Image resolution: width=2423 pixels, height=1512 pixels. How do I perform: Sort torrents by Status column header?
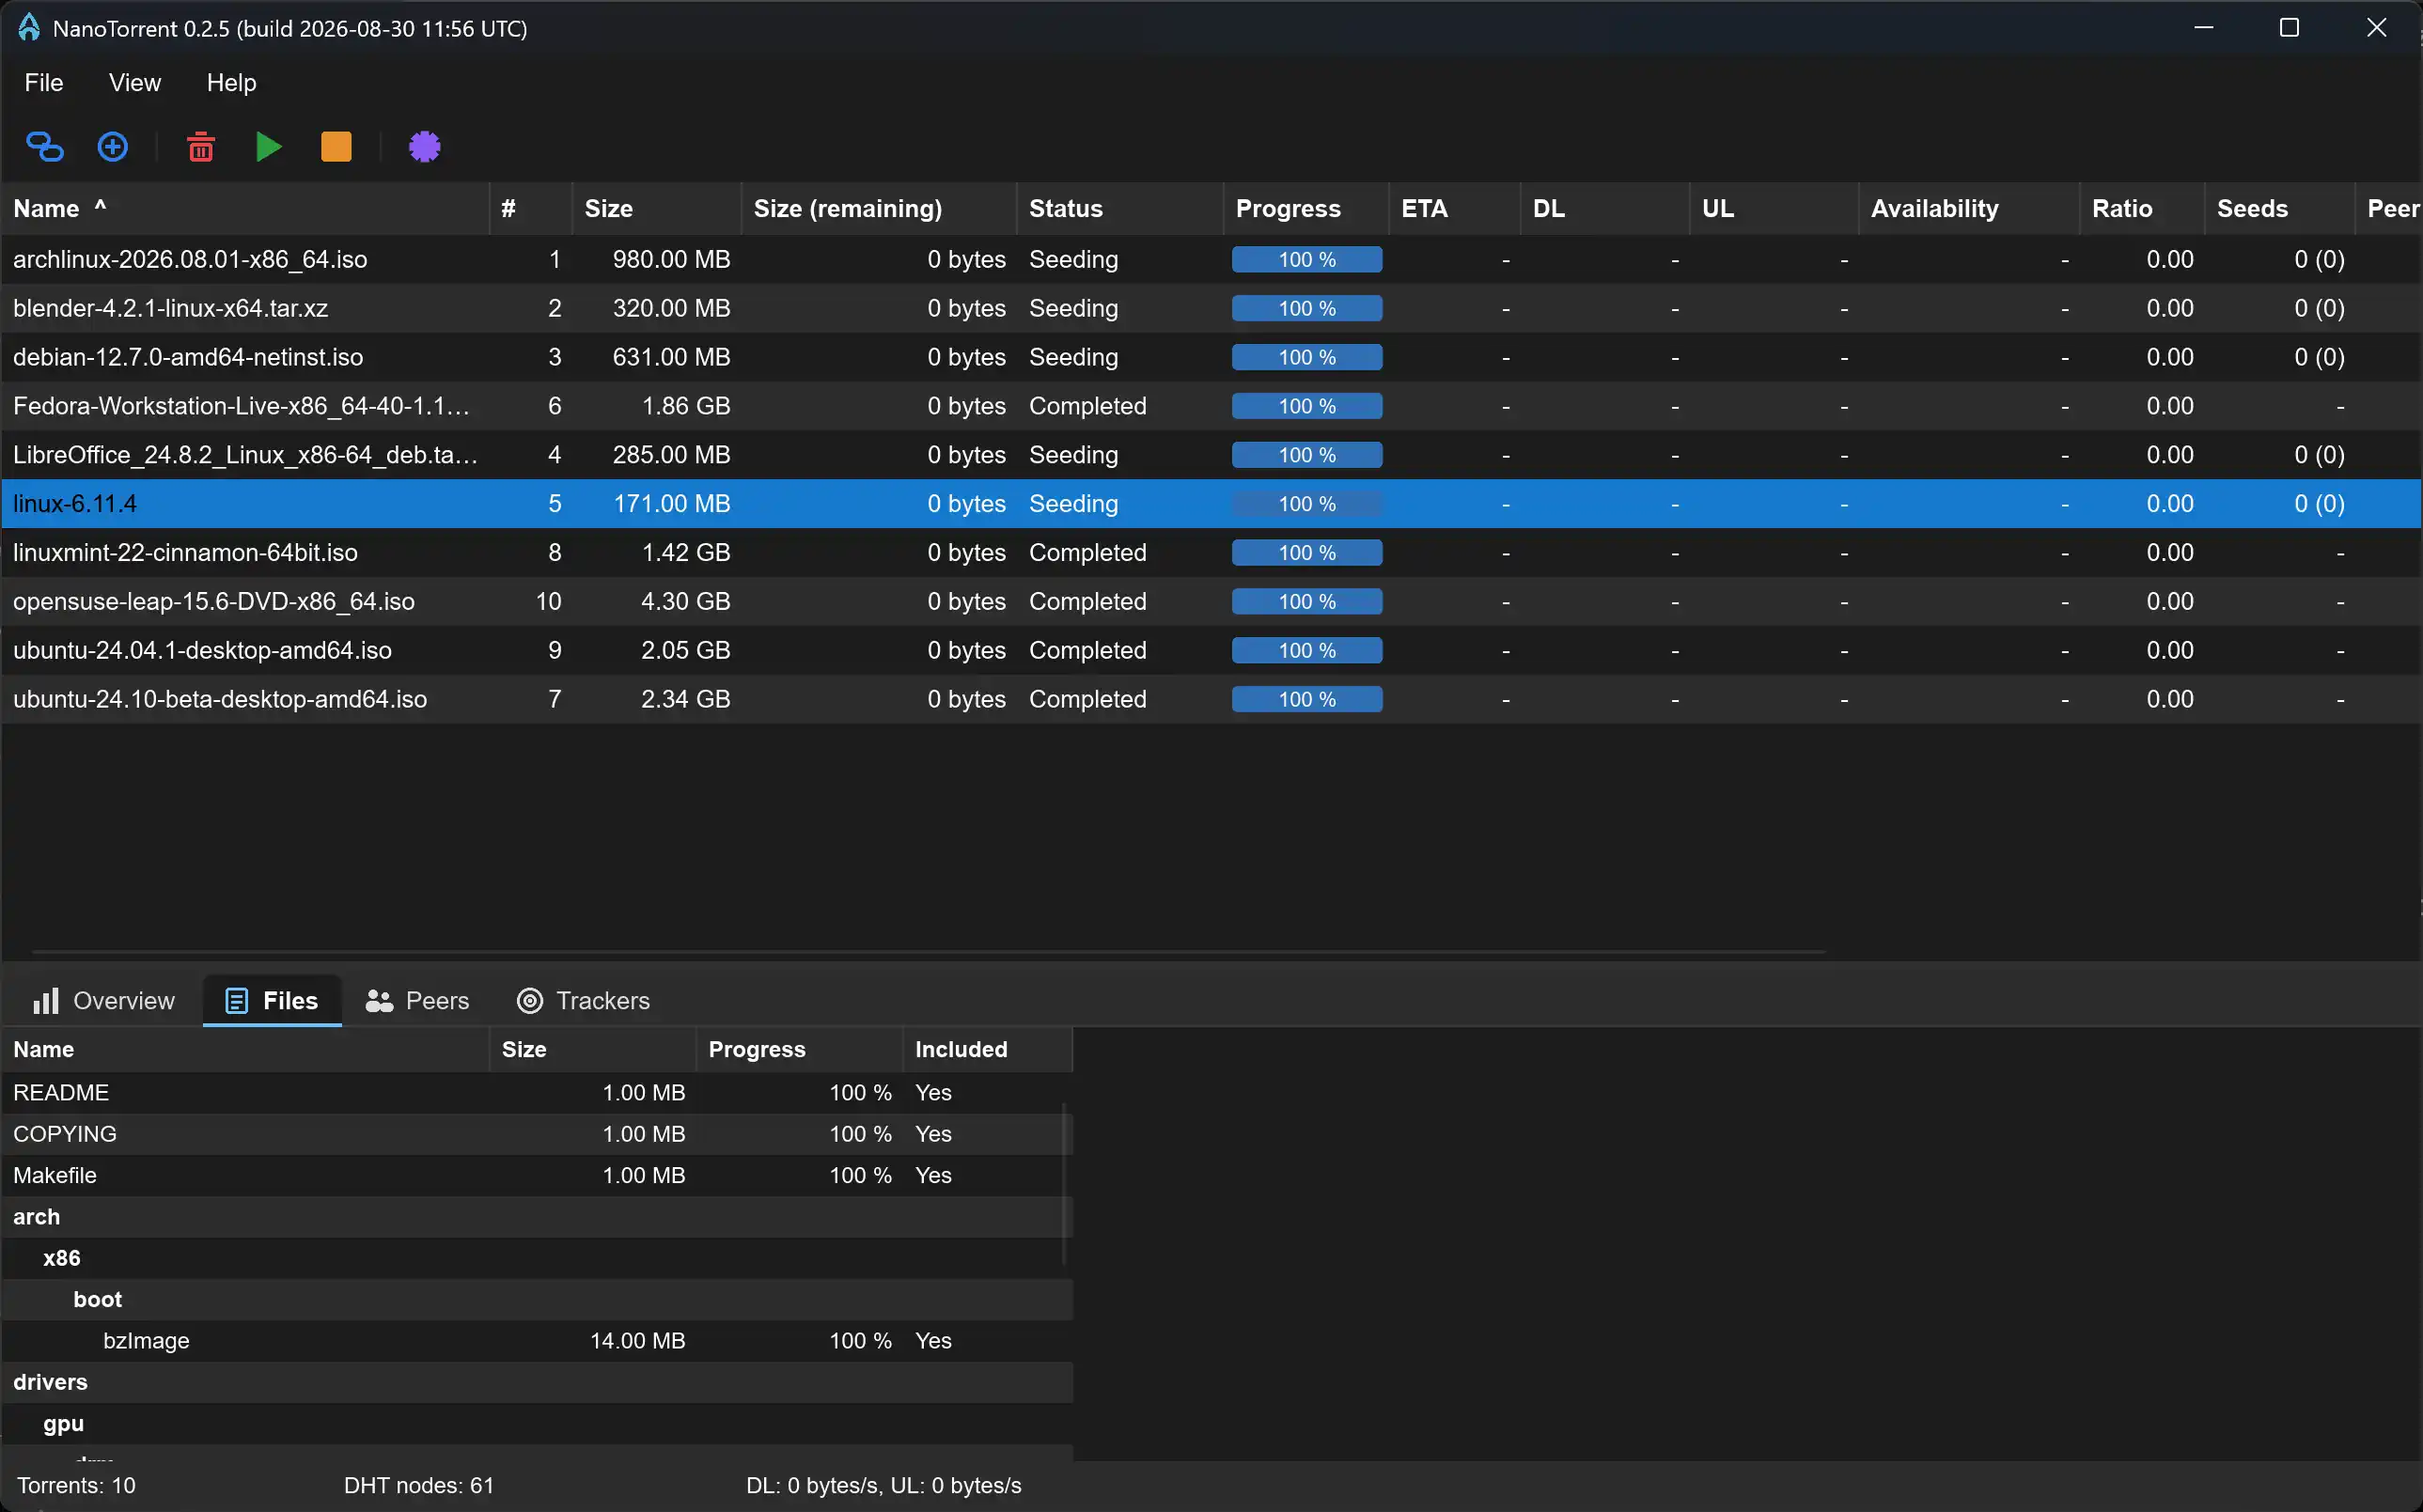pos(1120,208)
